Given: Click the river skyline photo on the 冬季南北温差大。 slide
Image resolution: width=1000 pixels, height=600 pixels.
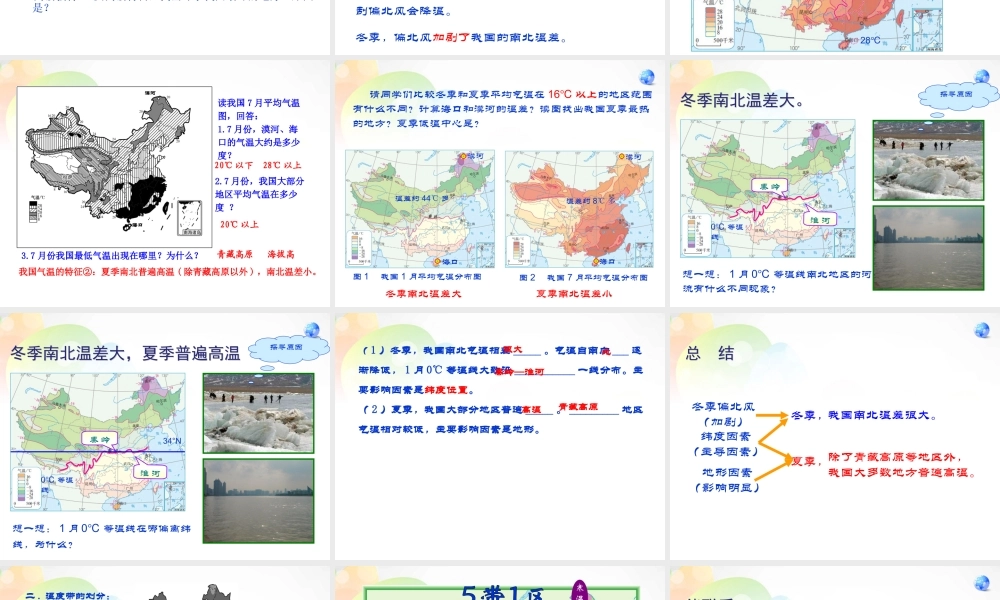Looking at the screenshot, I should tap(928, 248).
